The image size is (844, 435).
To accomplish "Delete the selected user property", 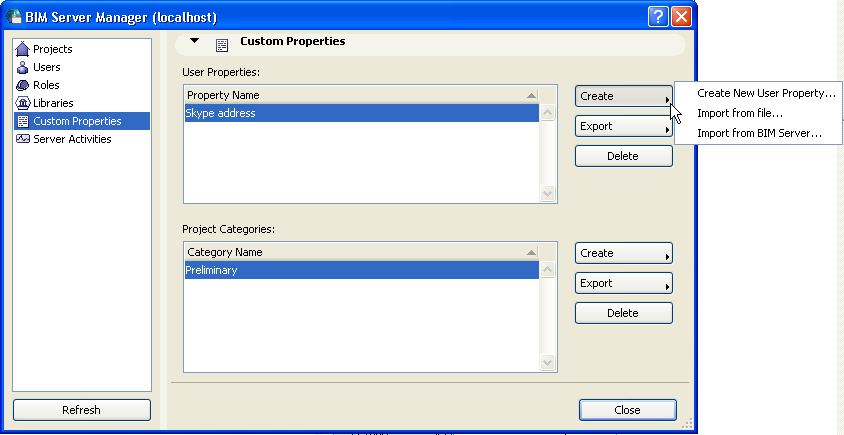I will pyautogui.click(x=623, y=156).
